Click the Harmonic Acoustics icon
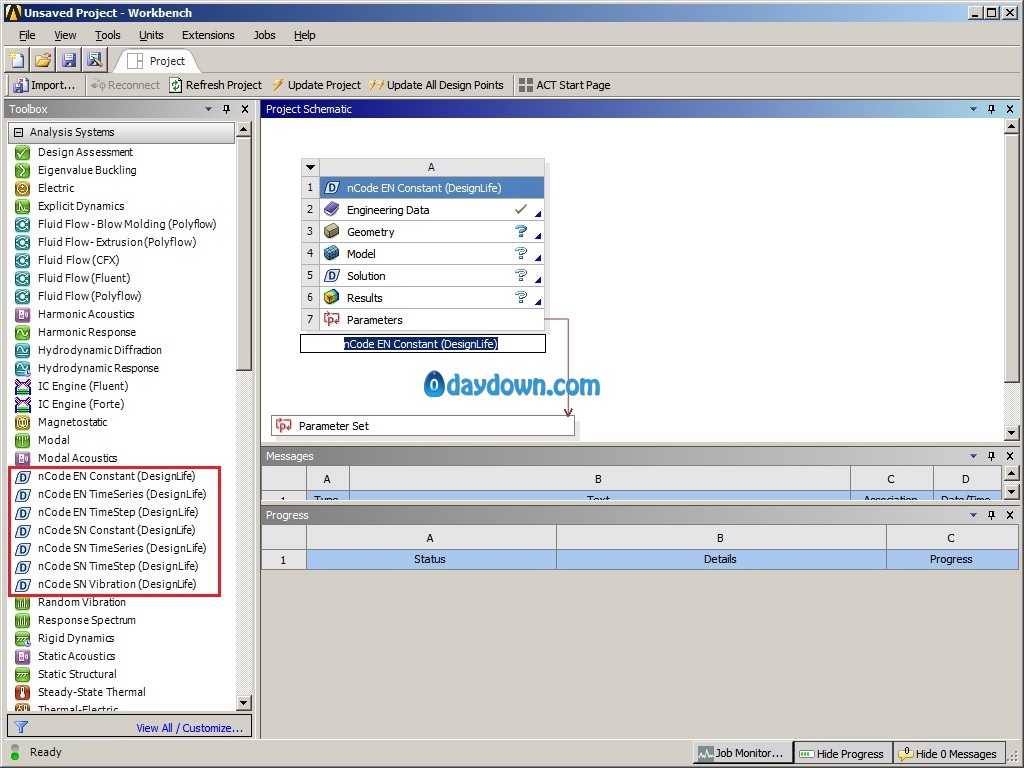Viewport: 1024px width, 768px height. tap(22, 314)
